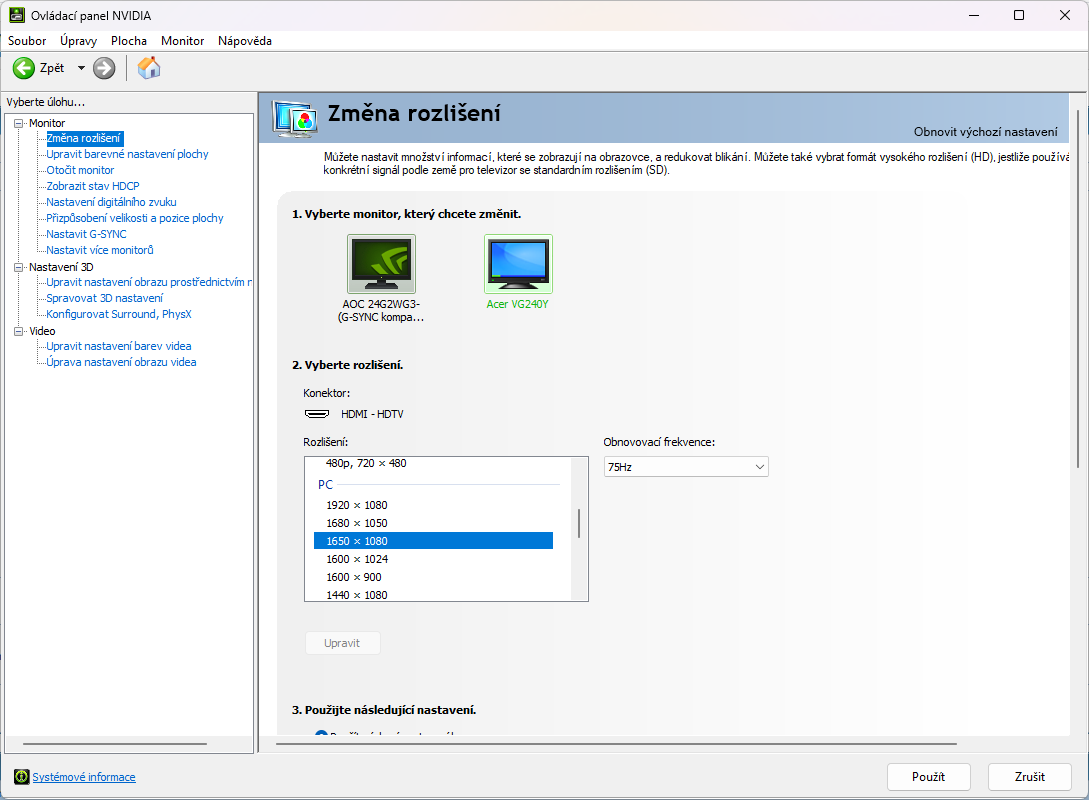Screen dimensions: 1089x800
Task: Open the refresh rate dropdown showing 75Hz
Action: [686, 467]
